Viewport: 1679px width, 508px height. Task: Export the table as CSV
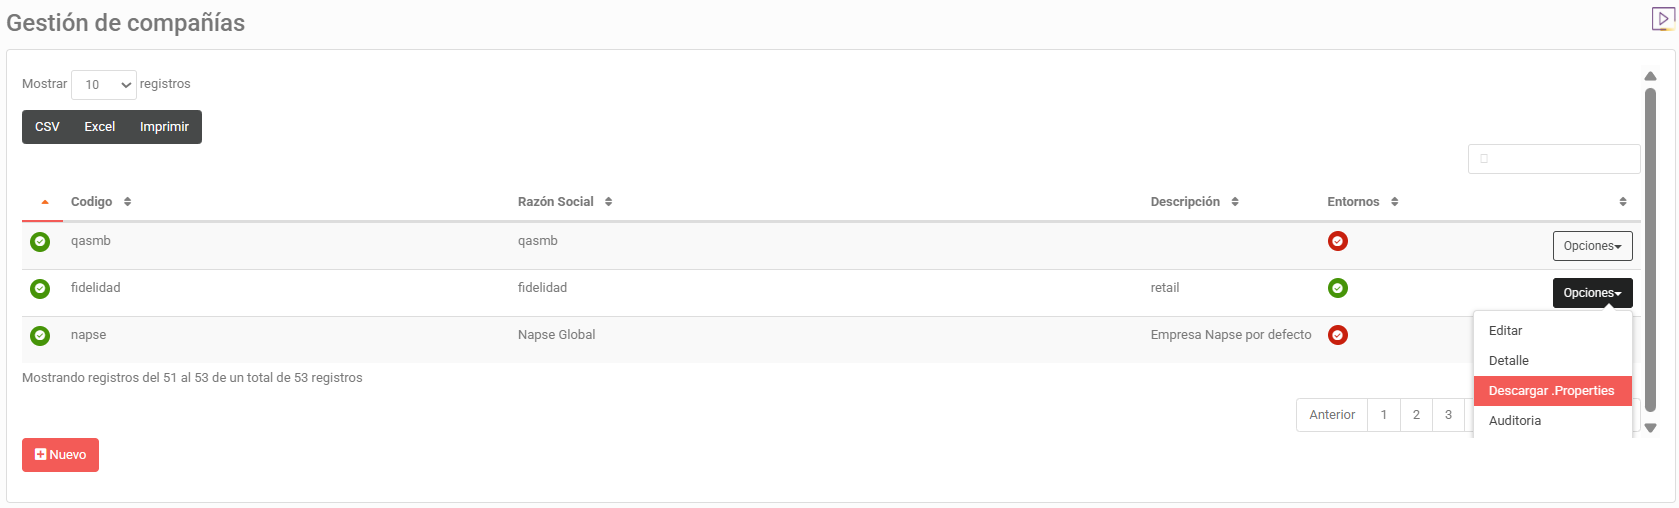pyautogui.click(x=47, y=127)
